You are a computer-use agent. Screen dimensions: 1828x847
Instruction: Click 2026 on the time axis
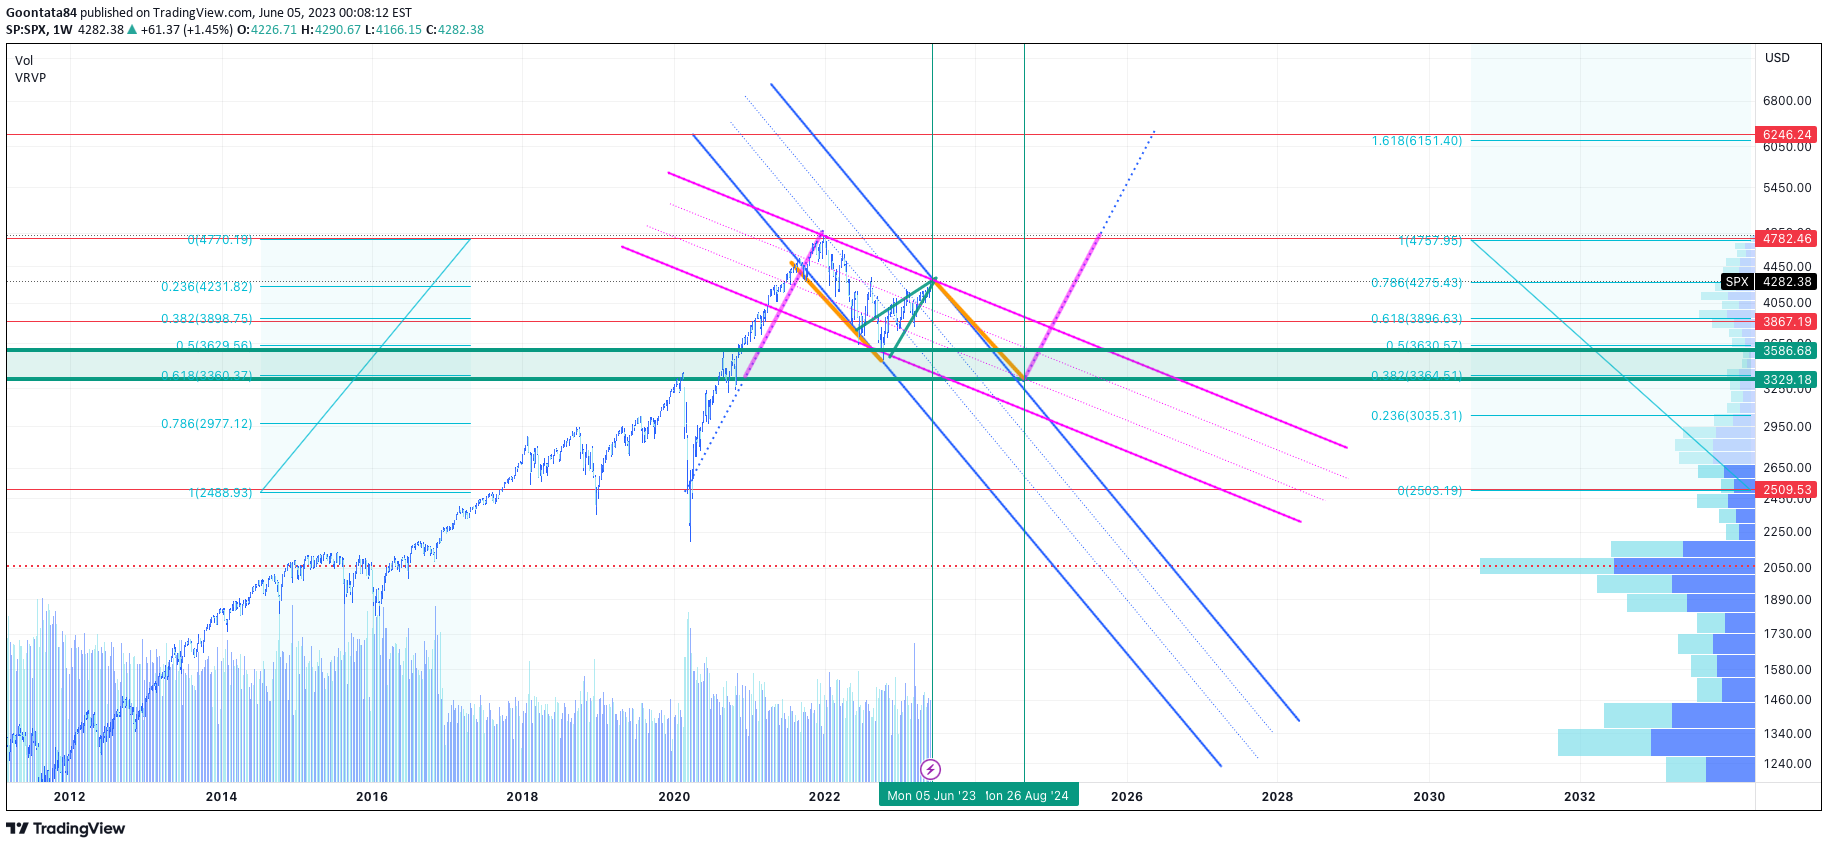pyautogui.click(x=1127, y=797)
